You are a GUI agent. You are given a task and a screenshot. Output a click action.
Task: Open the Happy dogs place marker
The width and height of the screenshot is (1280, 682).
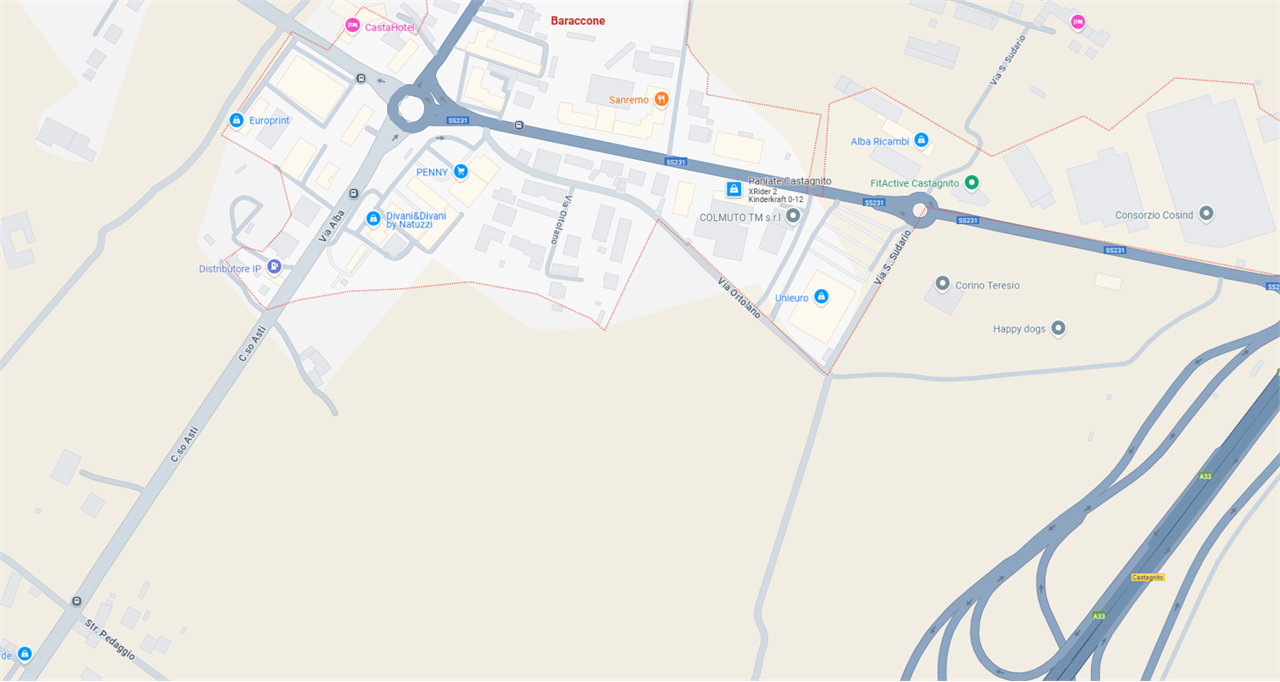click(x=1058, y=328)
